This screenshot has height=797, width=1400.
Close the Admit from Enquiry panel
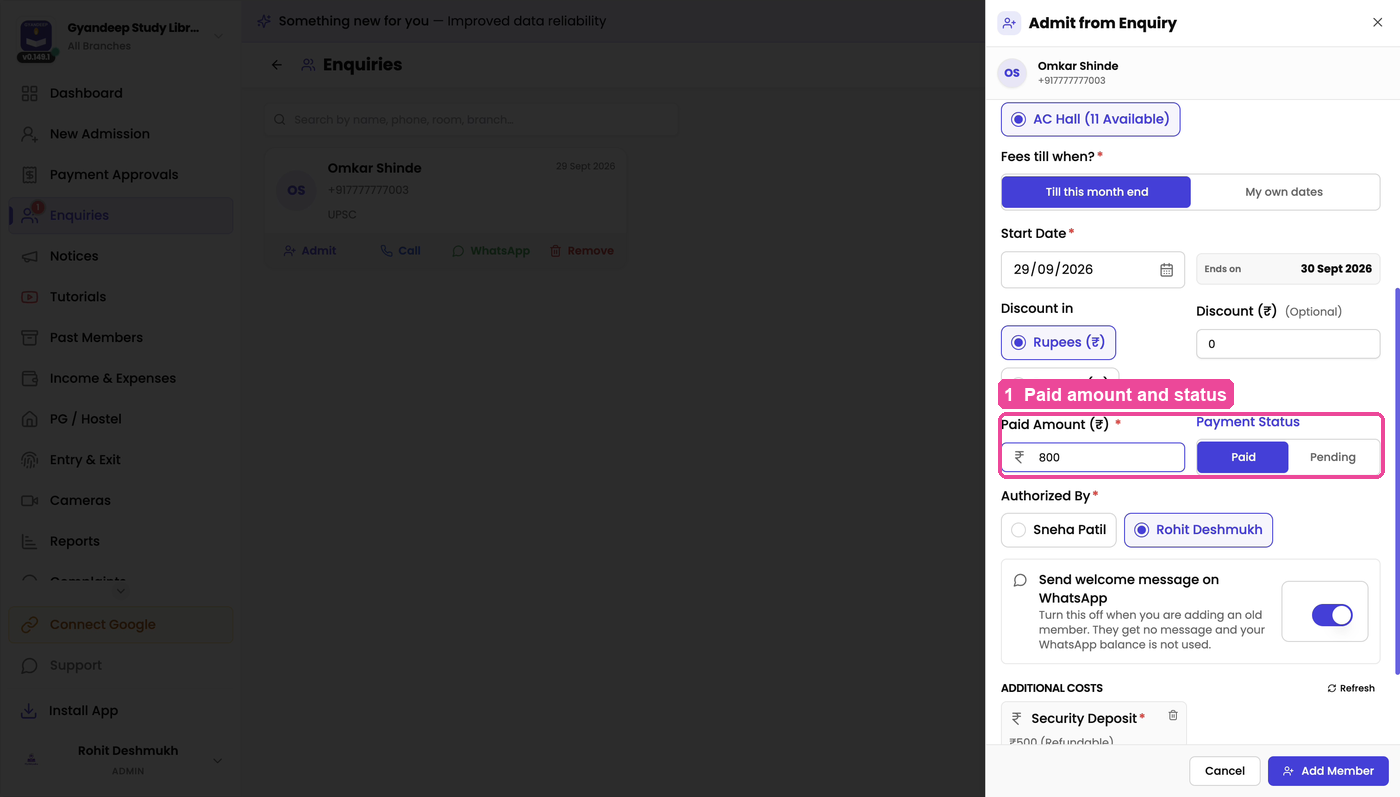tap(1378, 23)
